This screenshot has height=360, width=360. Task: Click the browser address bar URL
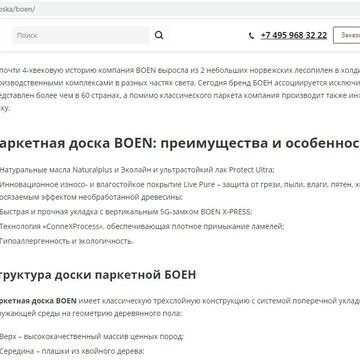(17, 9)
